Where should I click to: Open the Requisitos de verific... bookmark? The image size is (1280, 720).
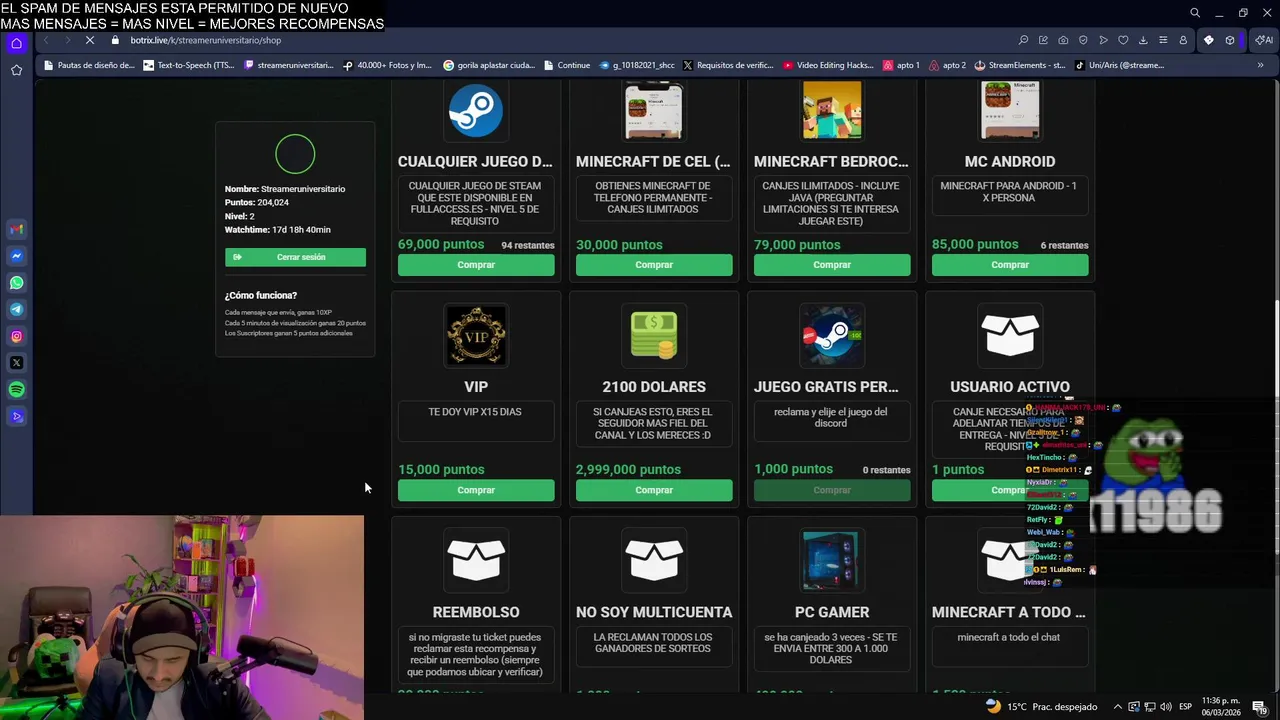pos(728,65)
